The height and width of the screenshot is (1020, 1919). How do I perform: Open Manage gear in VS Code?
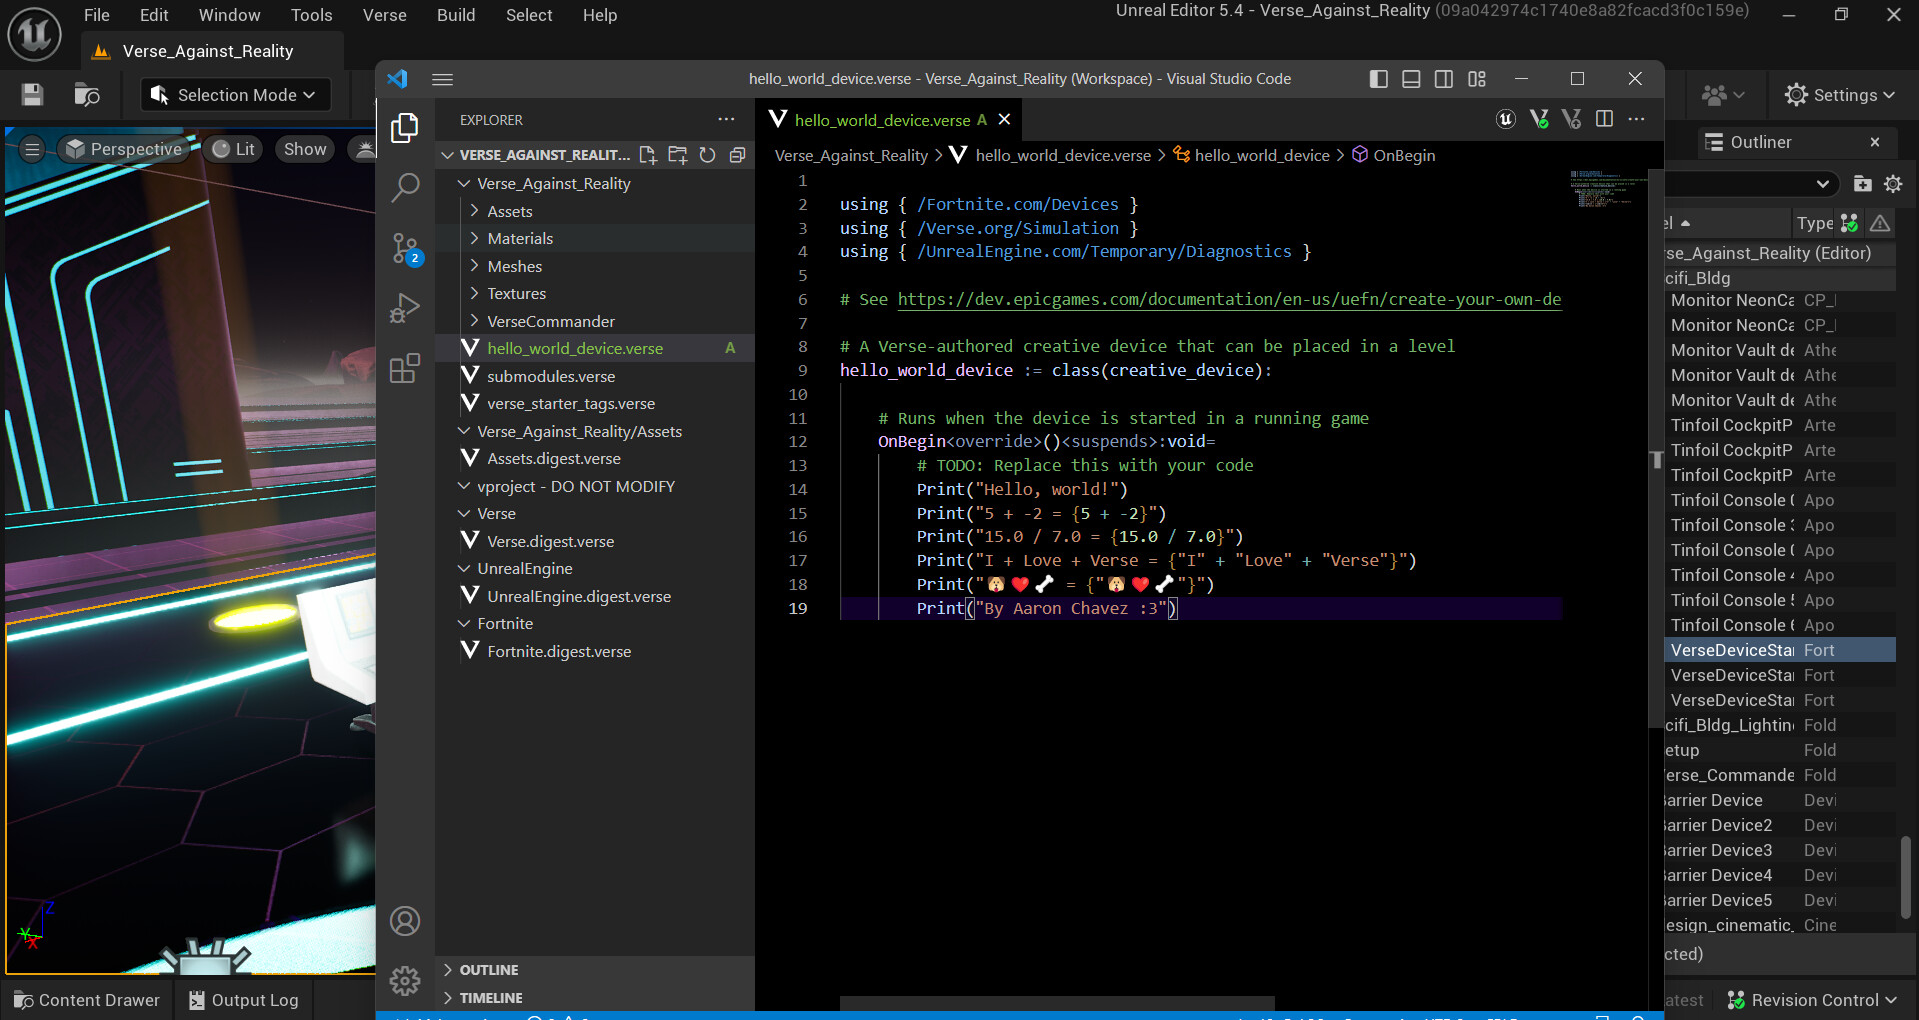point(405,980)
